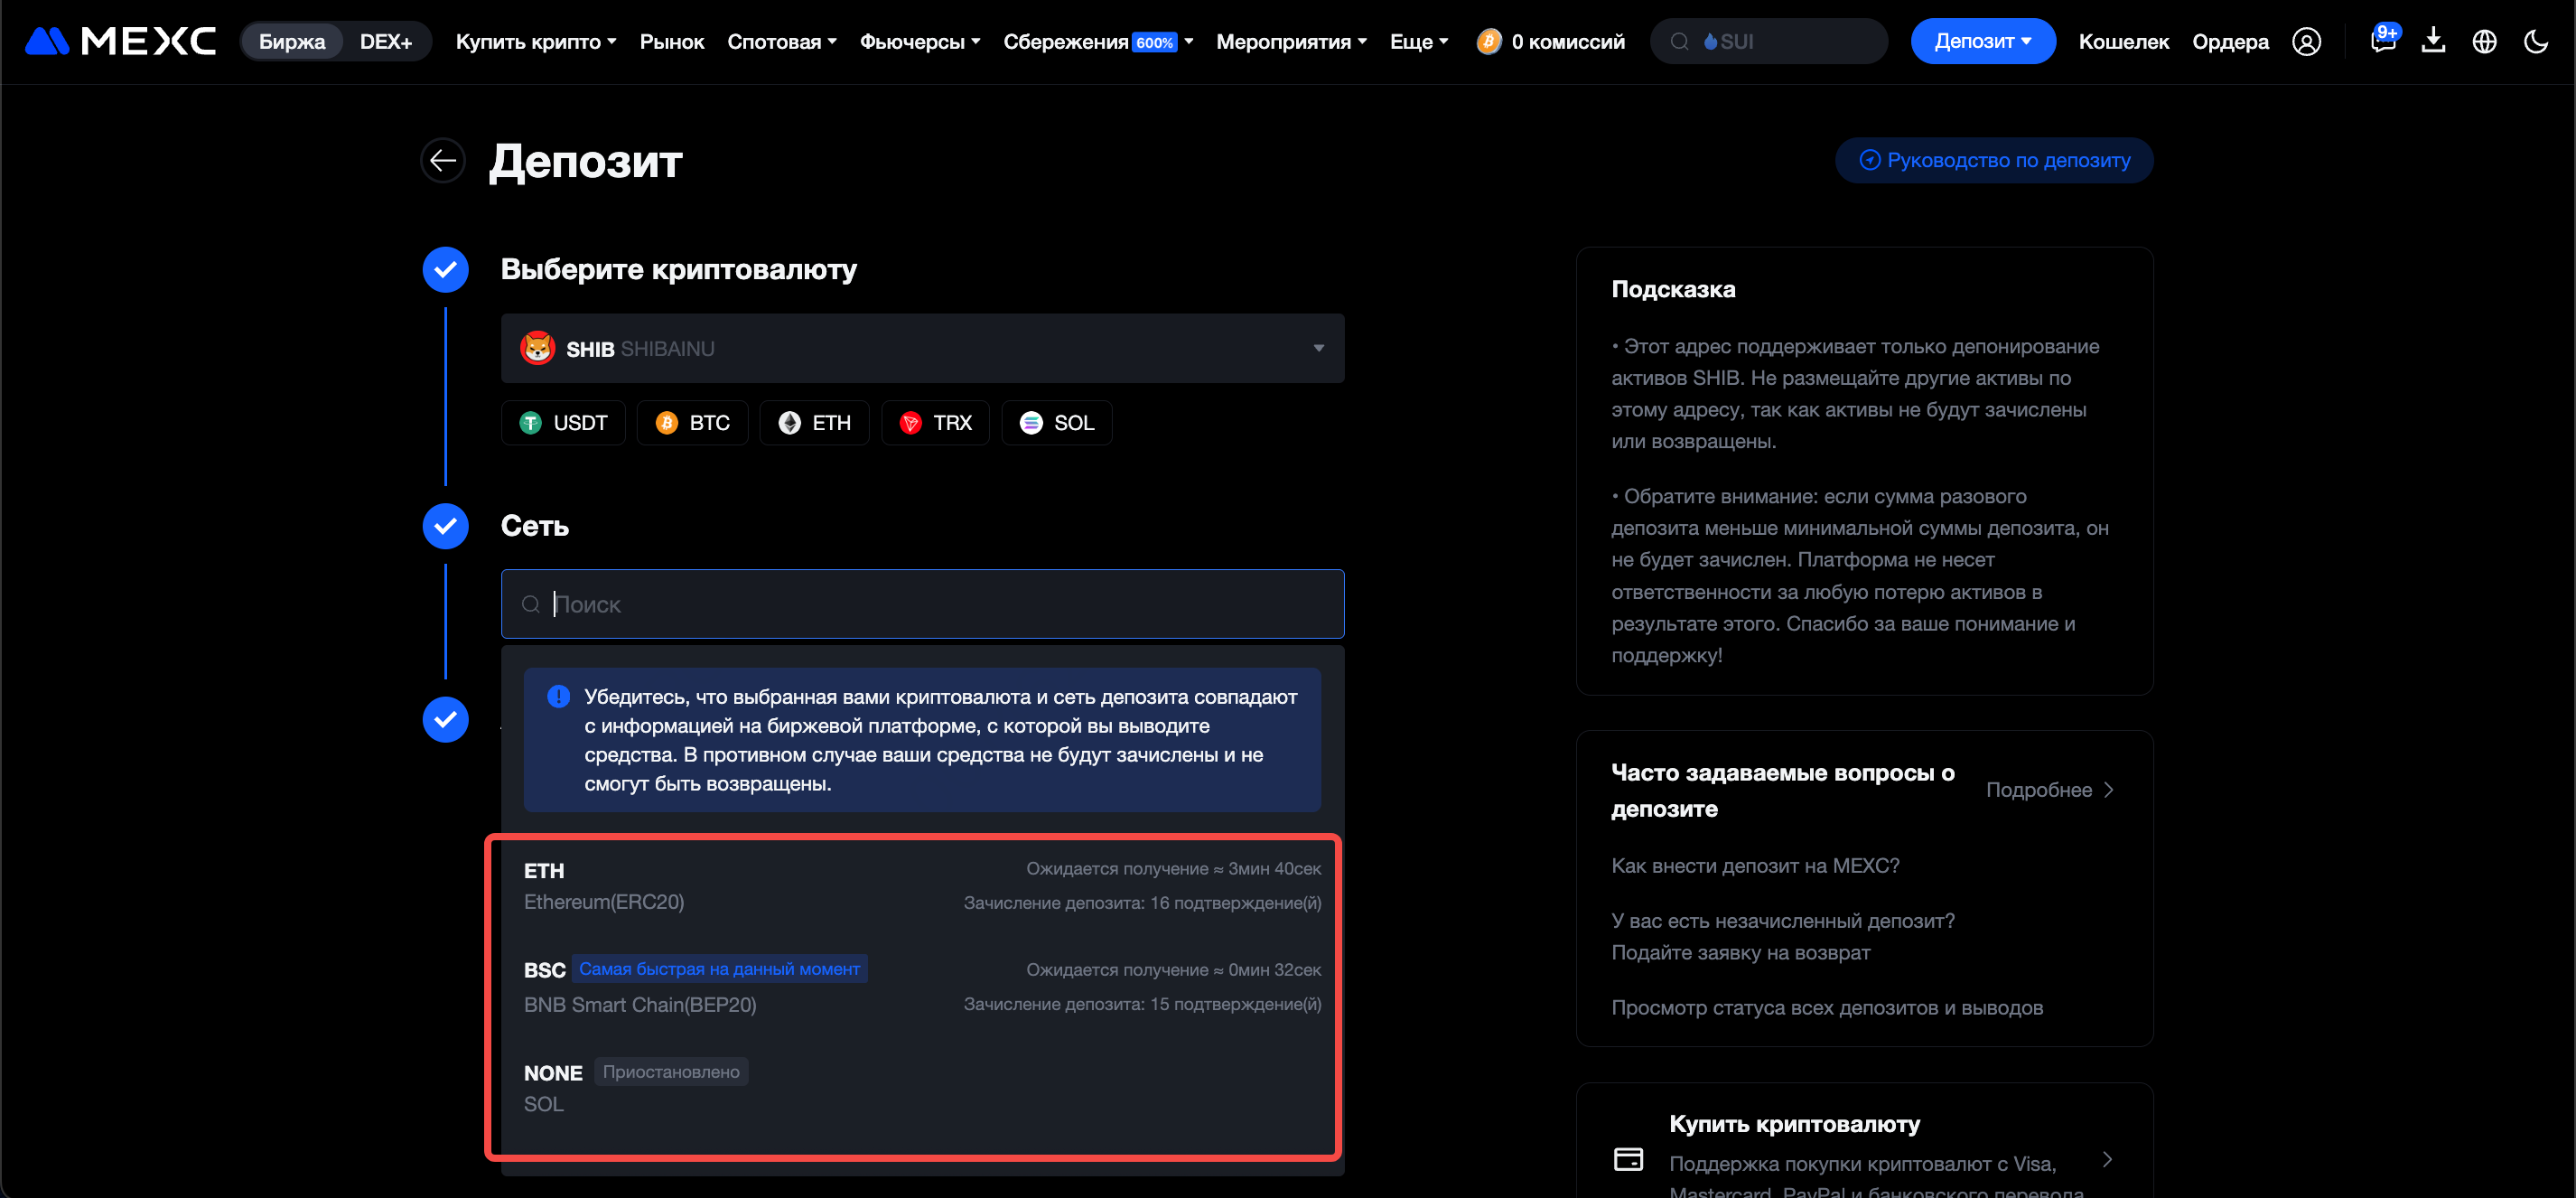Screen dimensions: 2576x1198
Task: Click the compass icon in deposit guide
Action: point(1869,160)
